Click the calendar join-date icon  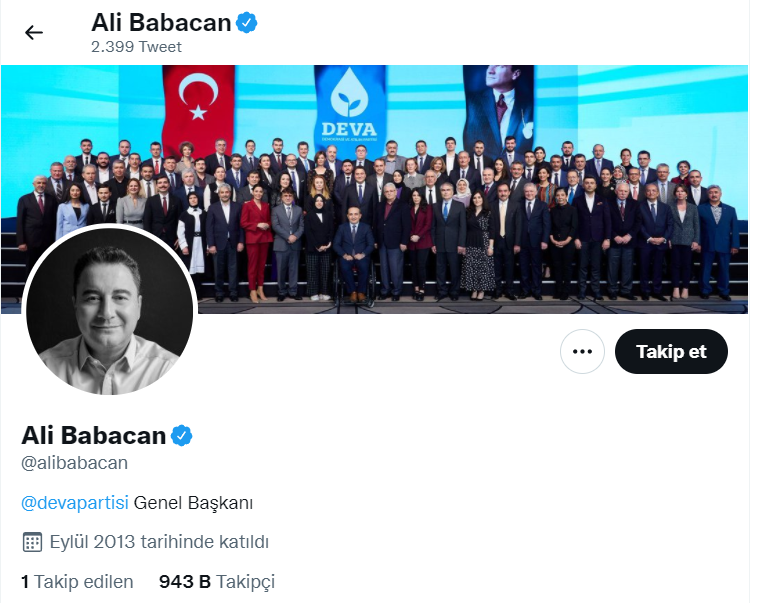(32, 542)
